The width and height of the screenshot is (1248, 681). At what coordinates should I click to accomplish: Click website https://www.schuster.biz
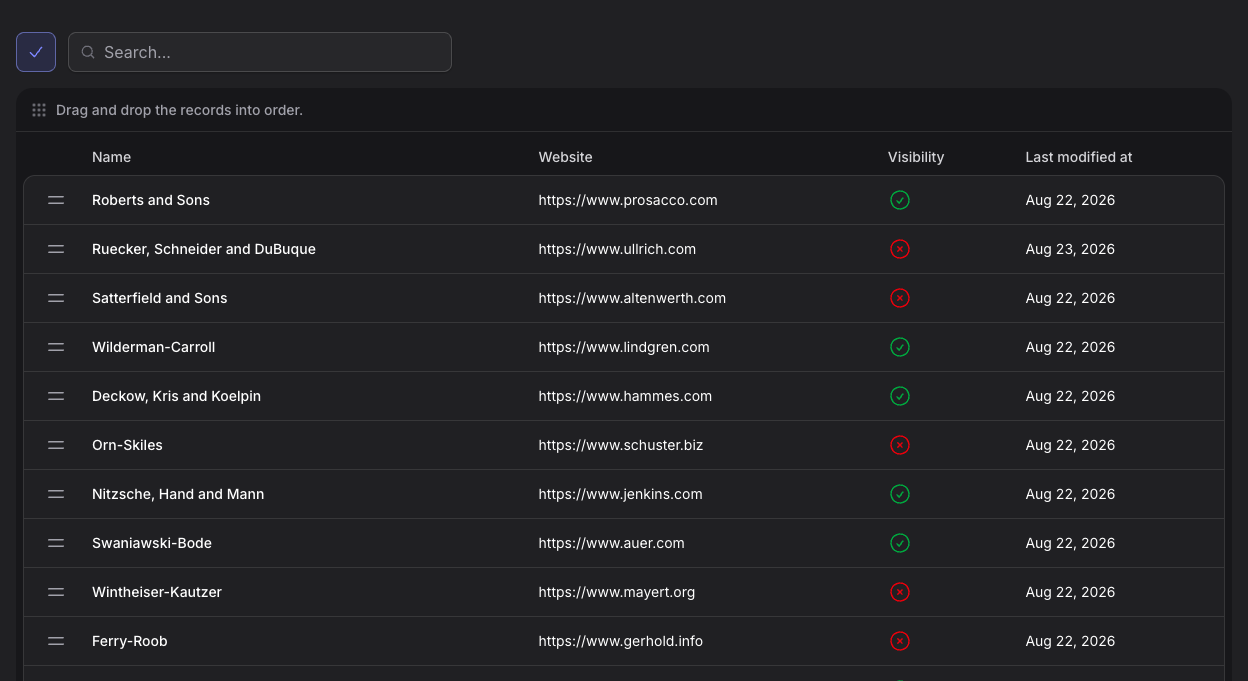(621, 445)
